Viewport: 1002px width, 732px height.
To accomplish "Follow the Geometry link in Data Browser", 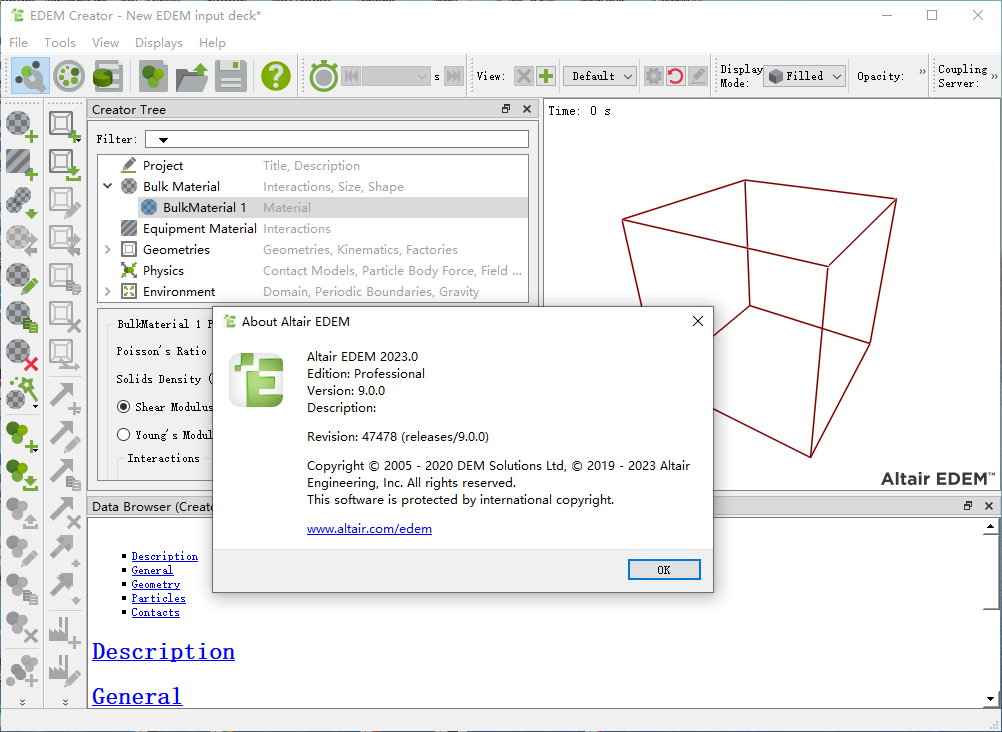I will coord(155,584).
